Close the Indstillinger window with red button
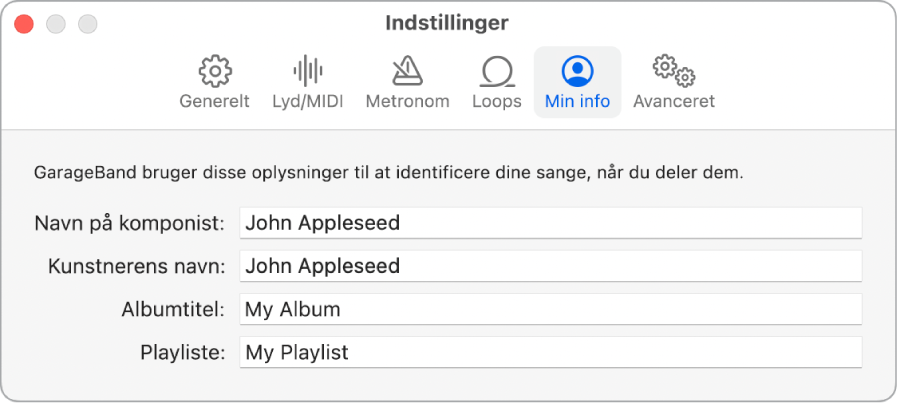The height and width of the screenshot is (404, 899). click(24, 24)
